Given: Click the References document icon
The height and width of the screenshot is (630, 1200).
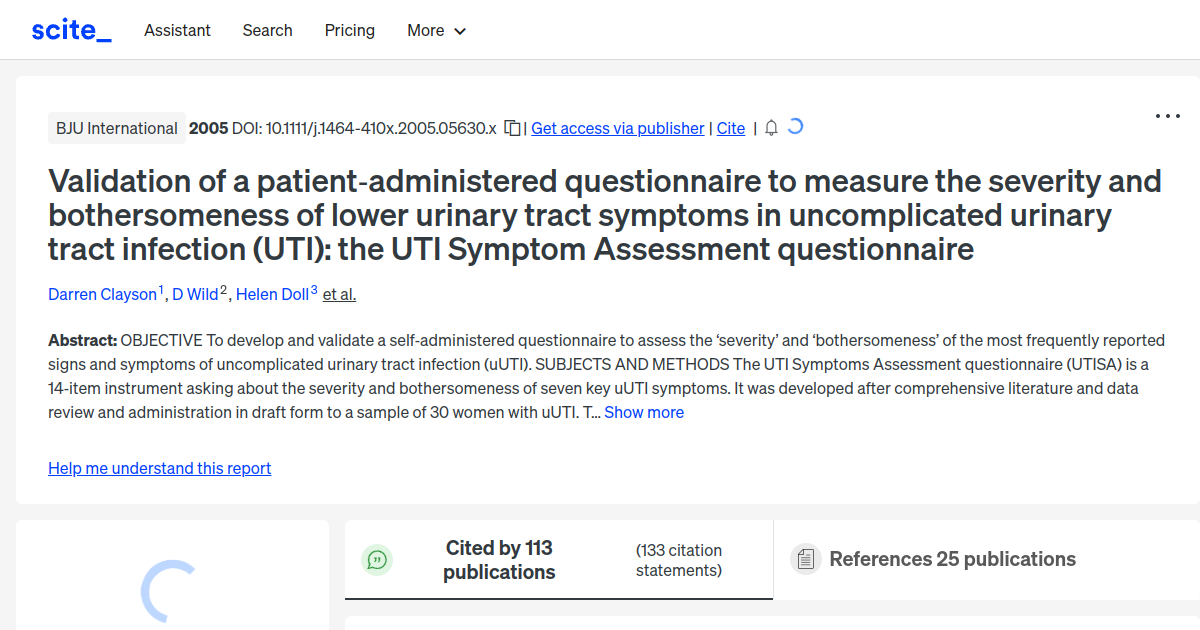Looking at the screenshot, I should point(805,559).
